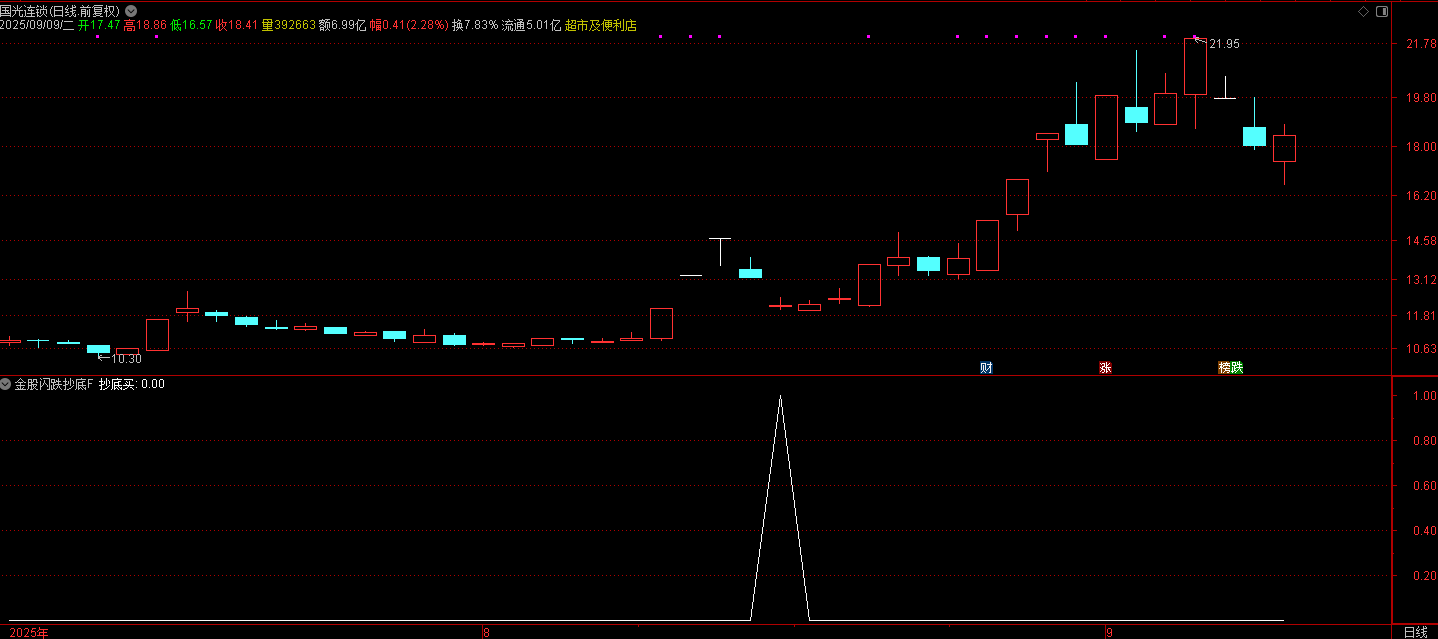Click the tall red candle at the 21.95 high
Viewport: 1438px width, 639px height.
(x=1195, y=67)
